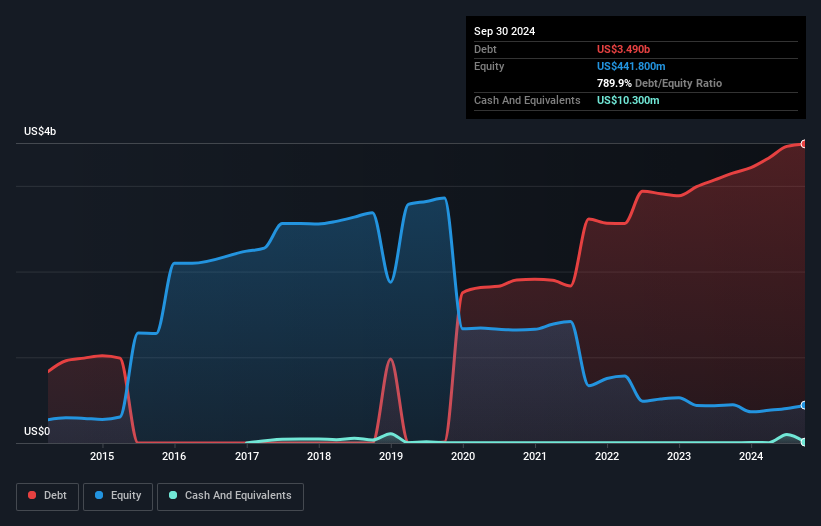Click the Debt row label in tooltip
821x526 pixels.
(x=485, y=49)
